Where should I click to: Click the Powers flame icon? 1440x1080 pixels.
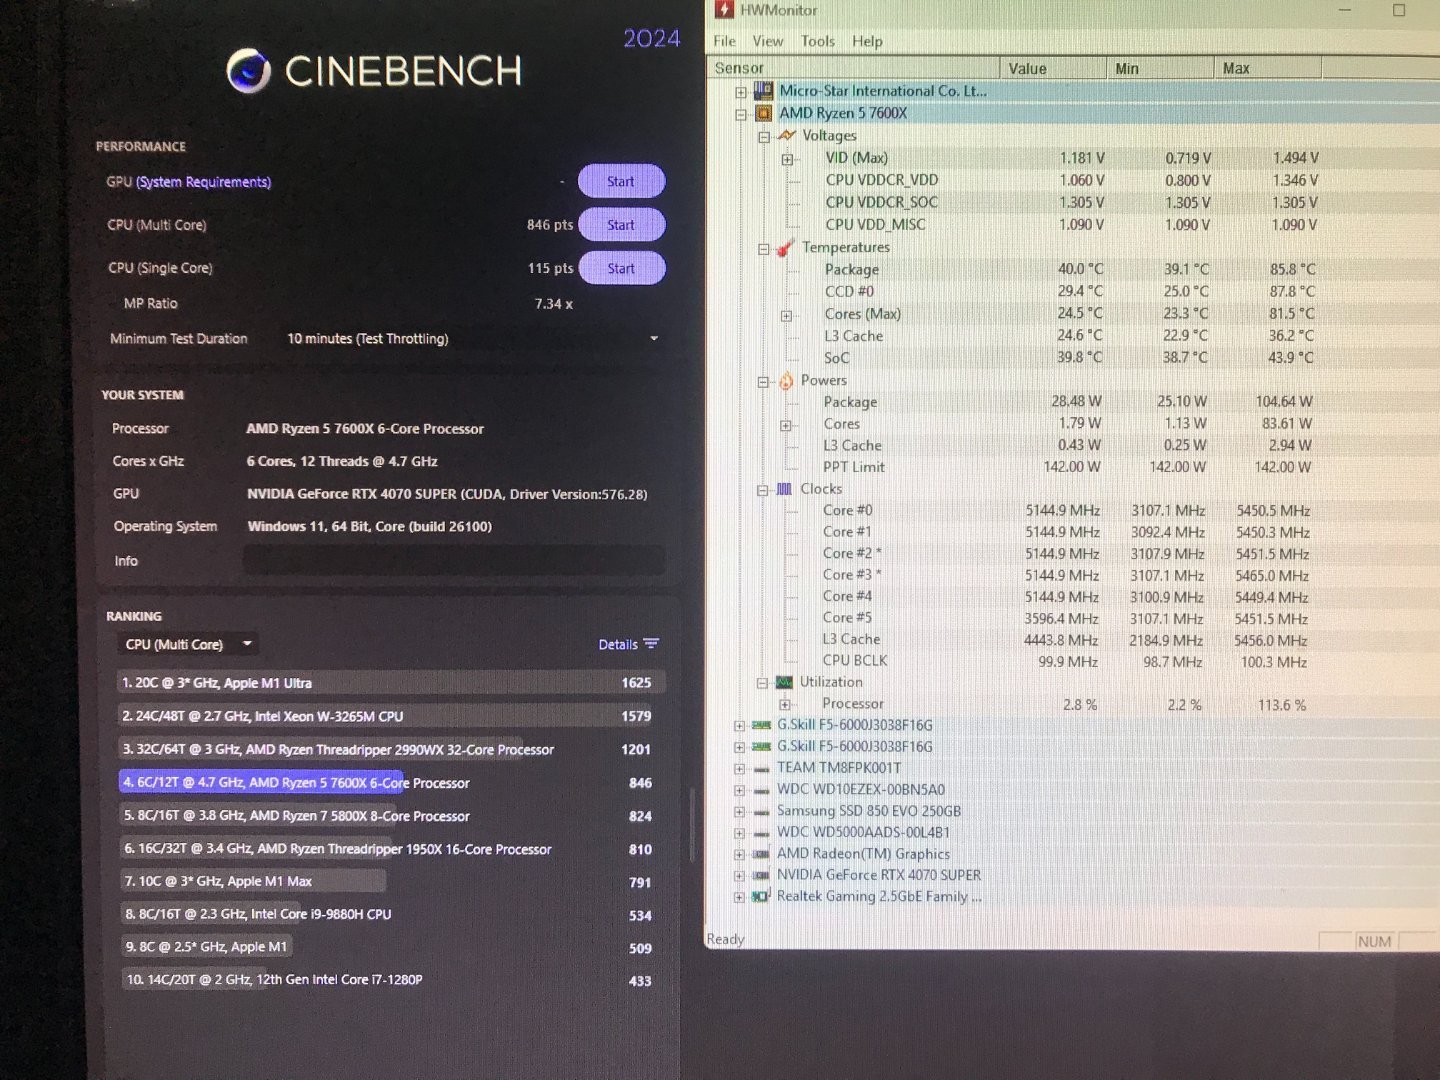786,380
